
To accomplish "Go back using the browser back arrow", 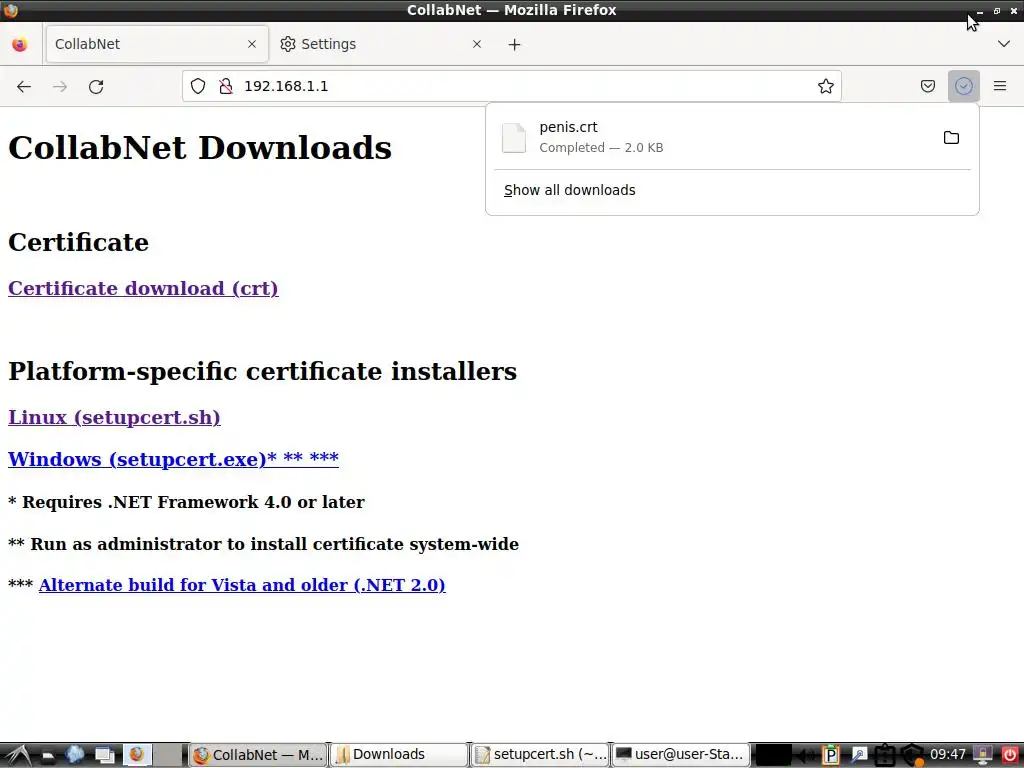I will tap(24, 86).
